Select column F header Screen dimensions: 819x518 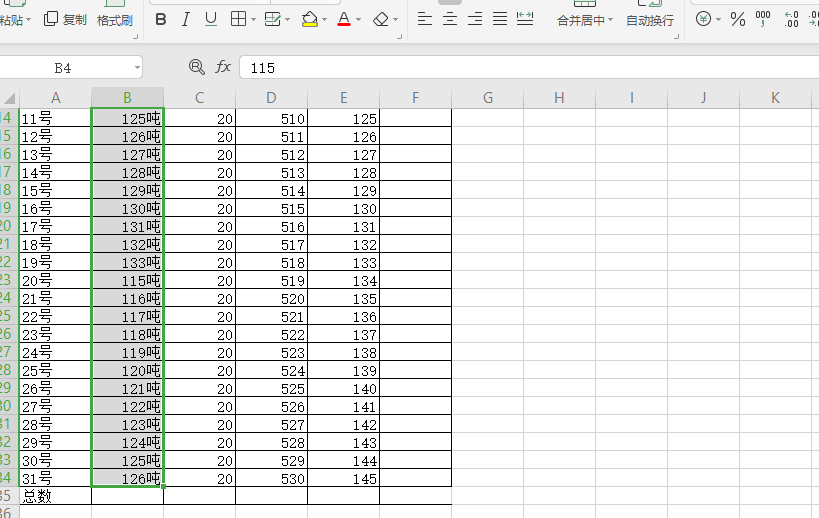[416, 98]
